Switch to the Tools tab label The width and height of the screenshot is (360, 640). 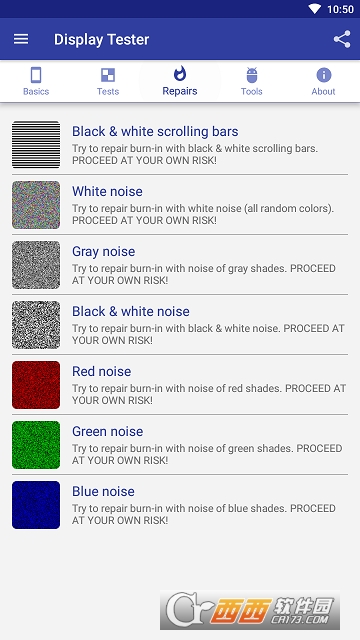[251, 91]
